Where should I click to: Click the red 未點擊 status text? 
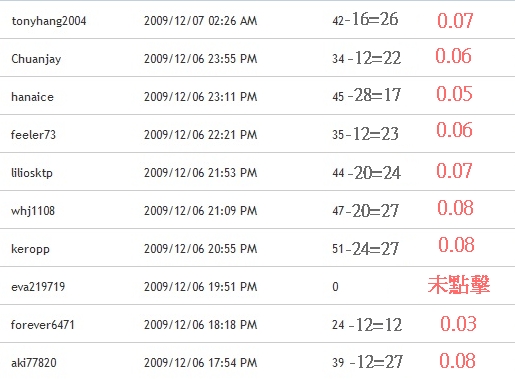pyautogui.click(x=459, y=285)
